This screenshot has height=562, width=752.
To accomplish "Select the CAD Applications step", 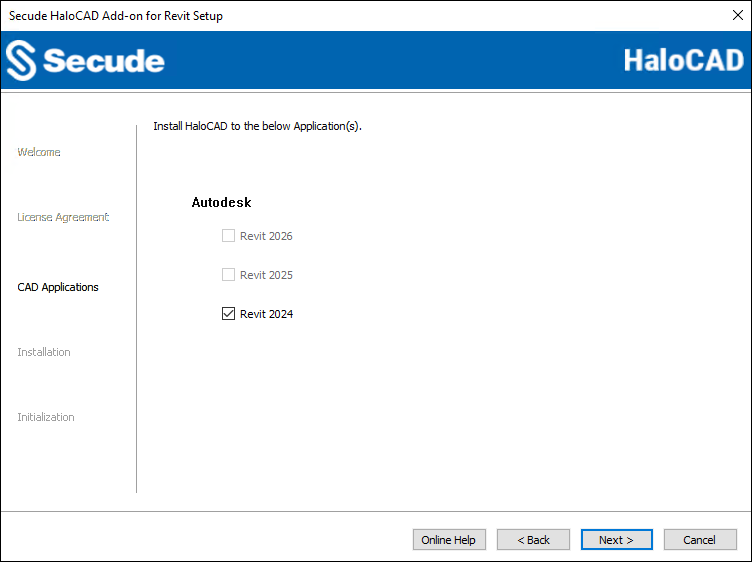I will tap(58, 287).
